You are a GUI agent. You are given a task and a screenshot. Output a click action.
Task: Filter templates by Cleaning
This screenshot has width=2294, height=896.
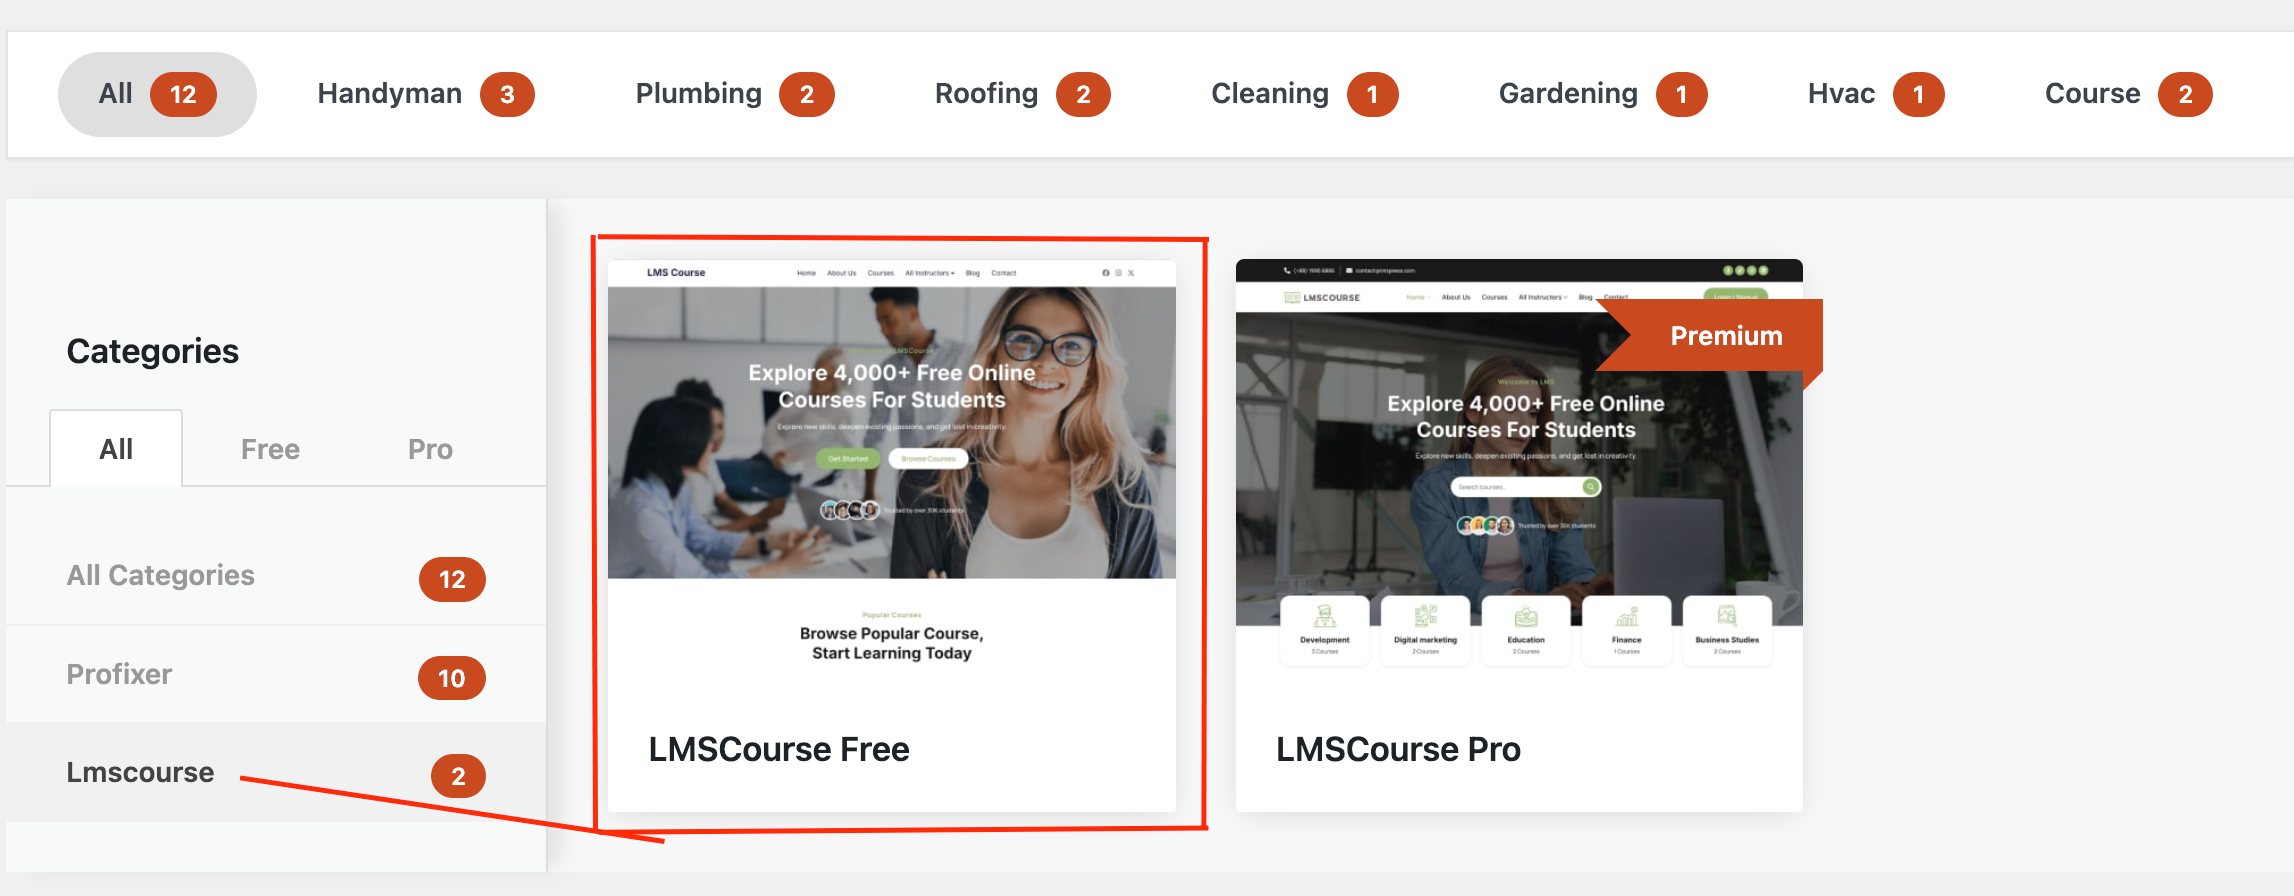point(1304,94)
